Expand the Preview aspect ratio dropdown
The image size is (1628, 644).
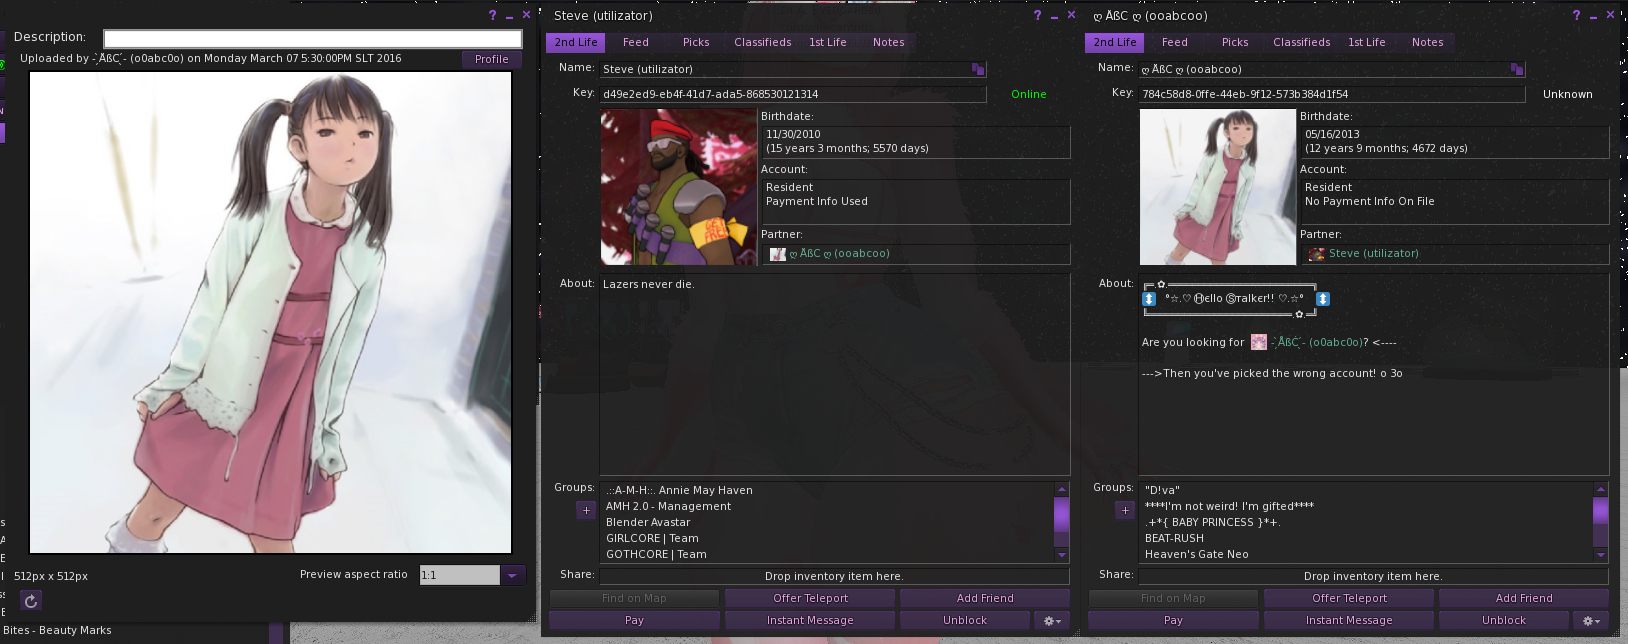pyautogui.click(x=512, y=575)
